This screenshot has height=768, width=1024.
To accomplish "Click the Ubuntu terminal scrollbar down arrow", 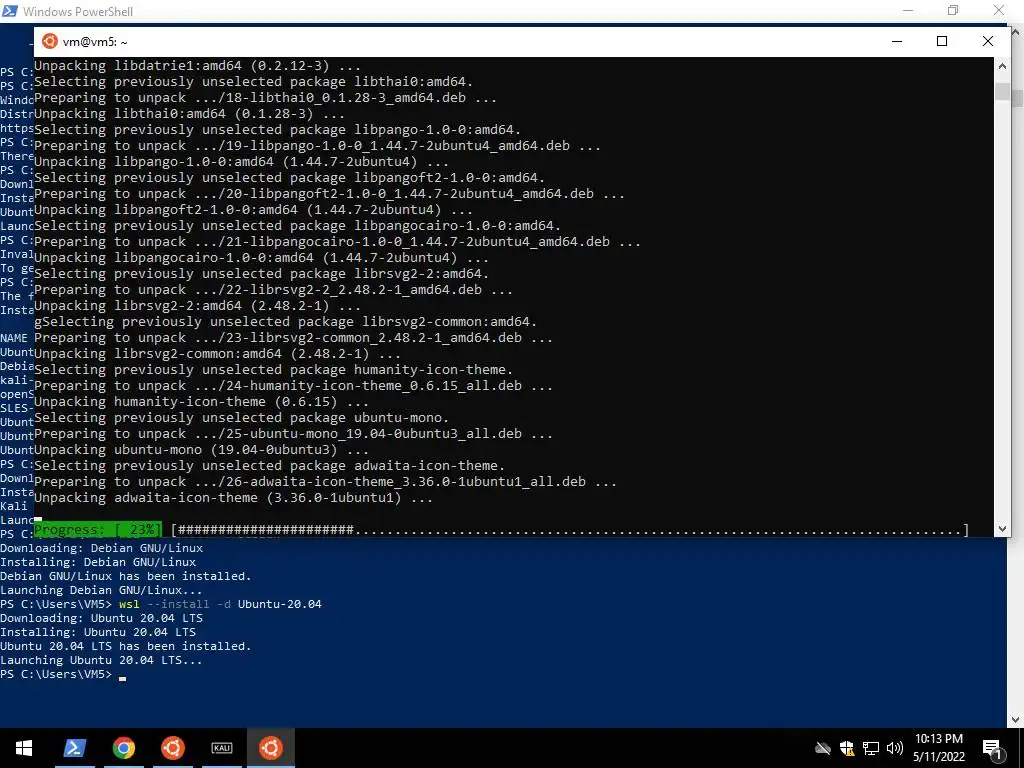I will coord(1002,529).
